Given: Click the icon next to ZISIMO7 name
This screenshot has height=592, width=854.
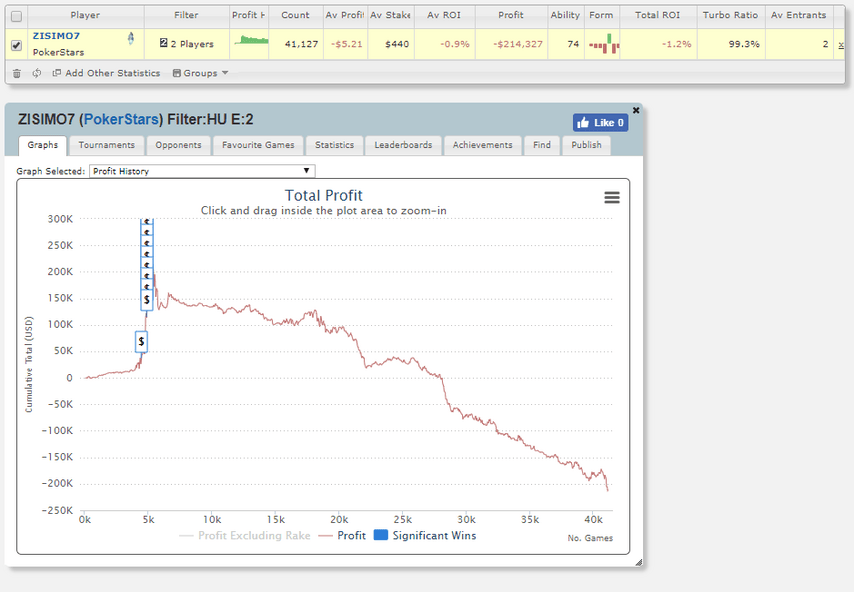Looking at the screenshot, I should pyautogui.click(x=130, y=37).
